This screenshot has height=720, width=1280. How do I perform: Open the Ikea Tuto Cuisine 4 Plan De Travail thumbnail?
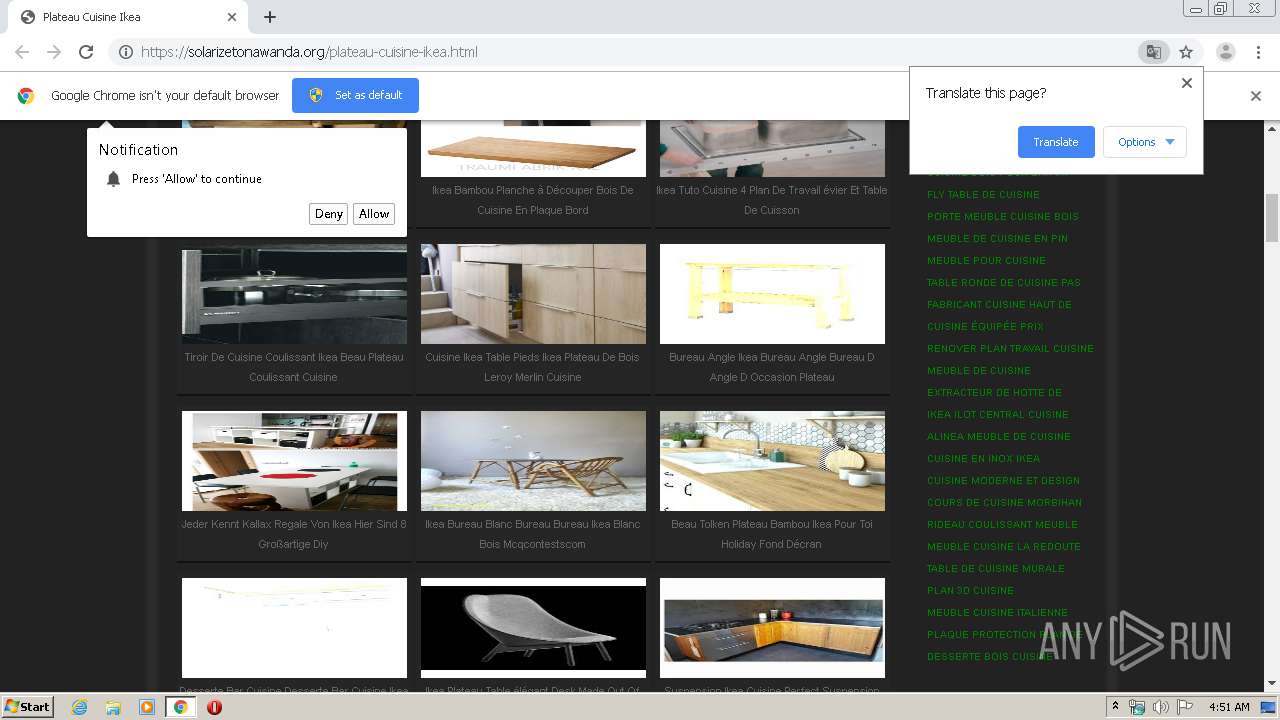772,148
